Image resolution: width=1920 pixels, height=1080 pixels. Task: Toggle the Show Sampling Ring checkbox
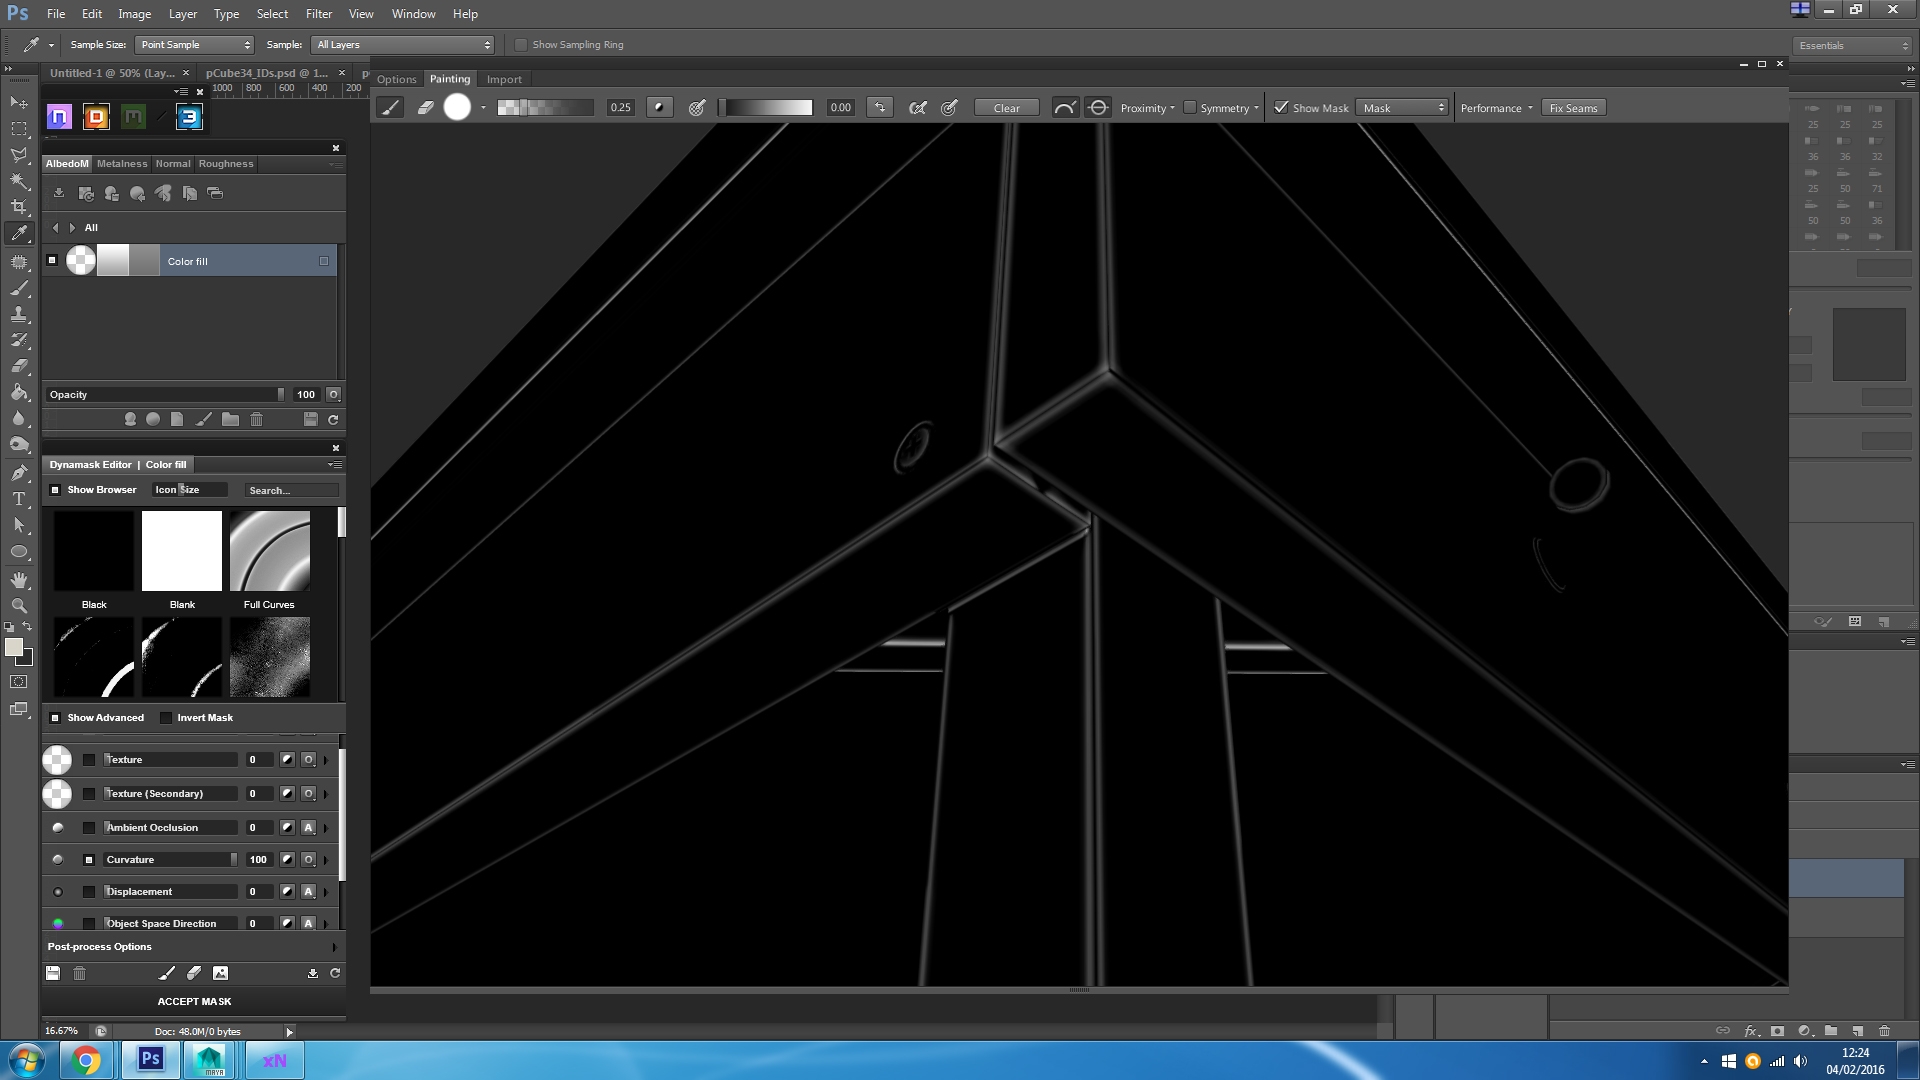[521, 45]
